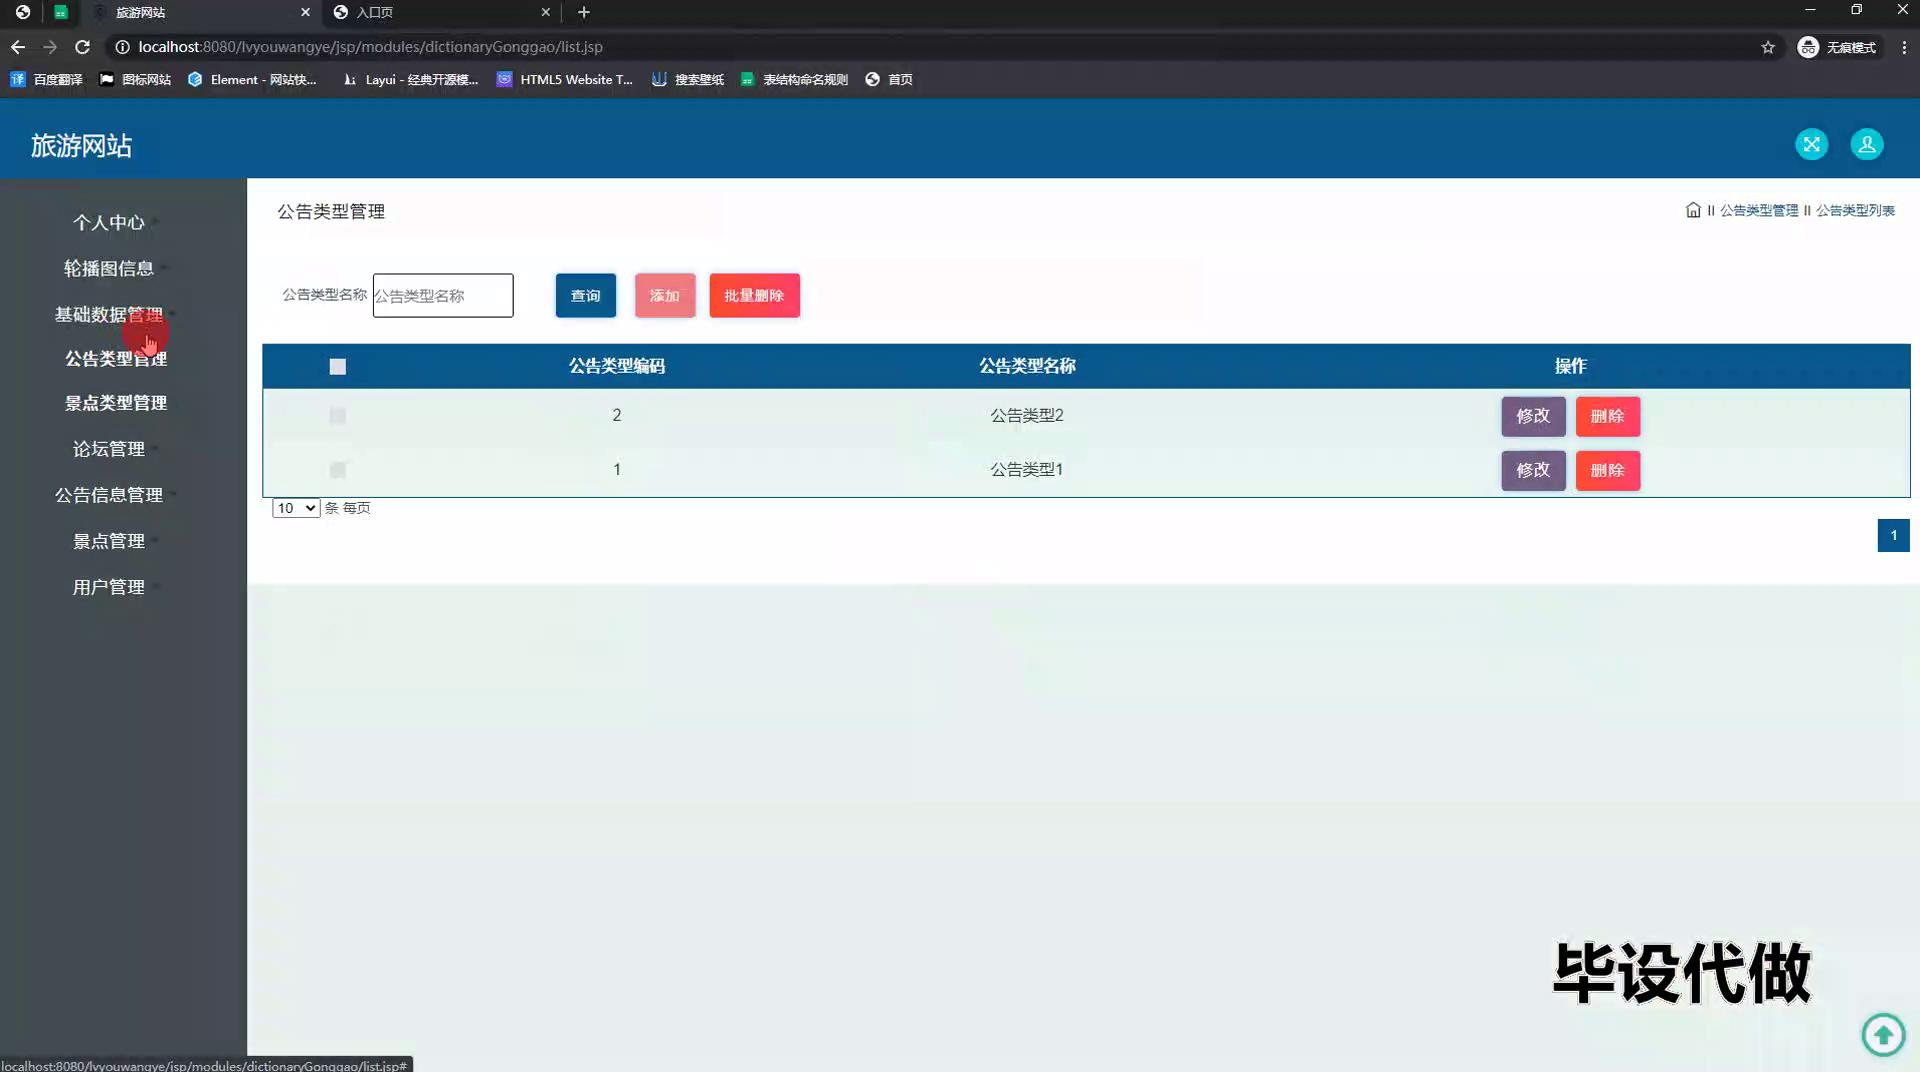
Task: Click the 公告类型名称 column header
Action: pyautogui.click(x=1027, y=366)
